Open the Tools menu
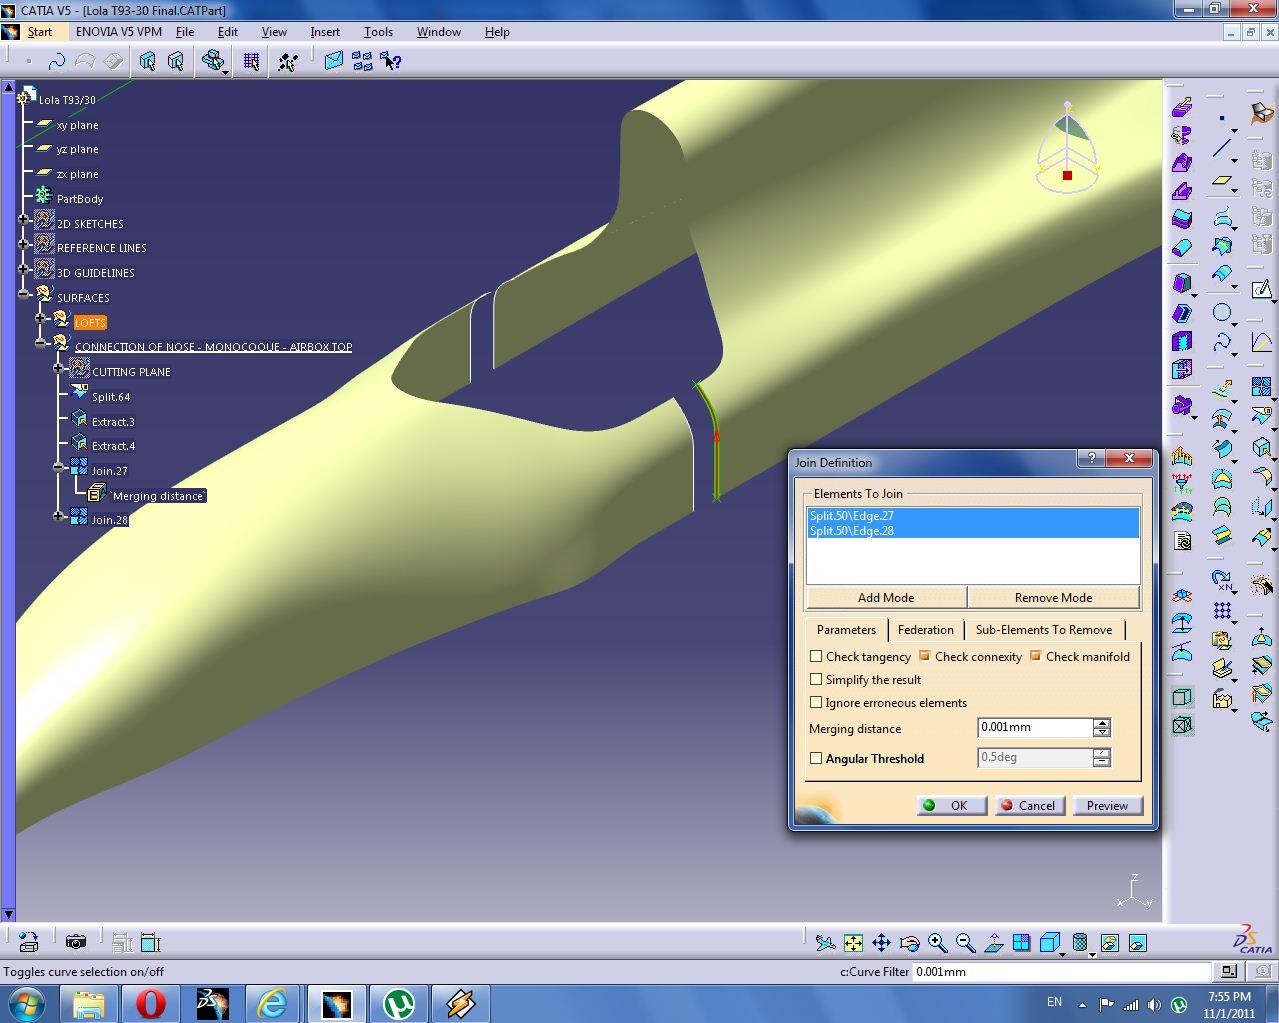This screenshot has width=1279, height=1023. 377,31
